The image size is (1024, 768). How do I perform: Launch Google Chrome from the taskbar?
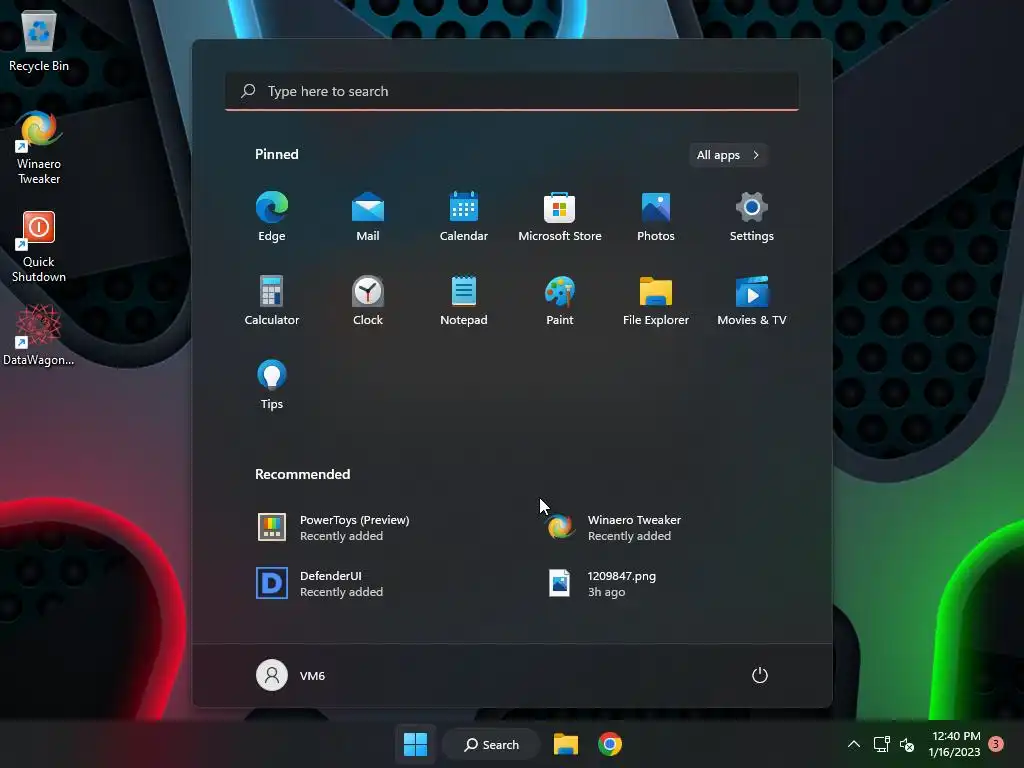[610, 744]
